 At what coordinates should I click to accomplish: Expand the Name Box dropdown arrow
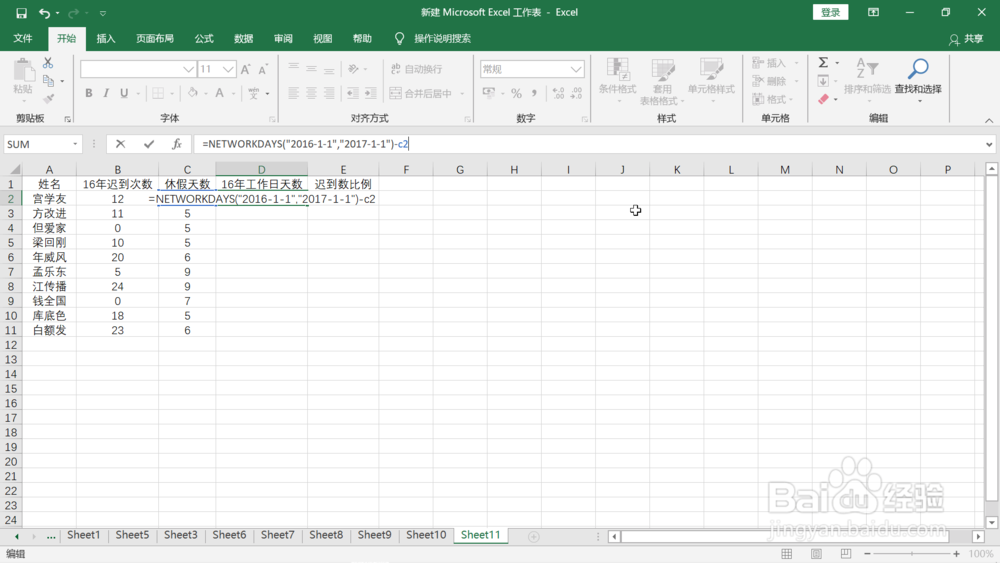point(75,144)
